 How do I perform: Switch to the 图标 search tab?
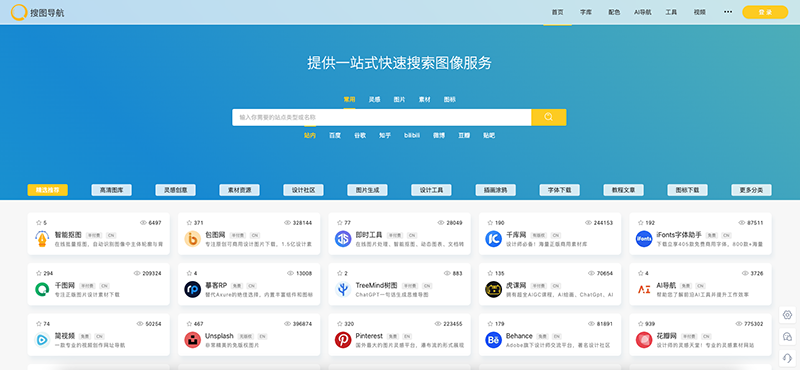coord(449,100)
